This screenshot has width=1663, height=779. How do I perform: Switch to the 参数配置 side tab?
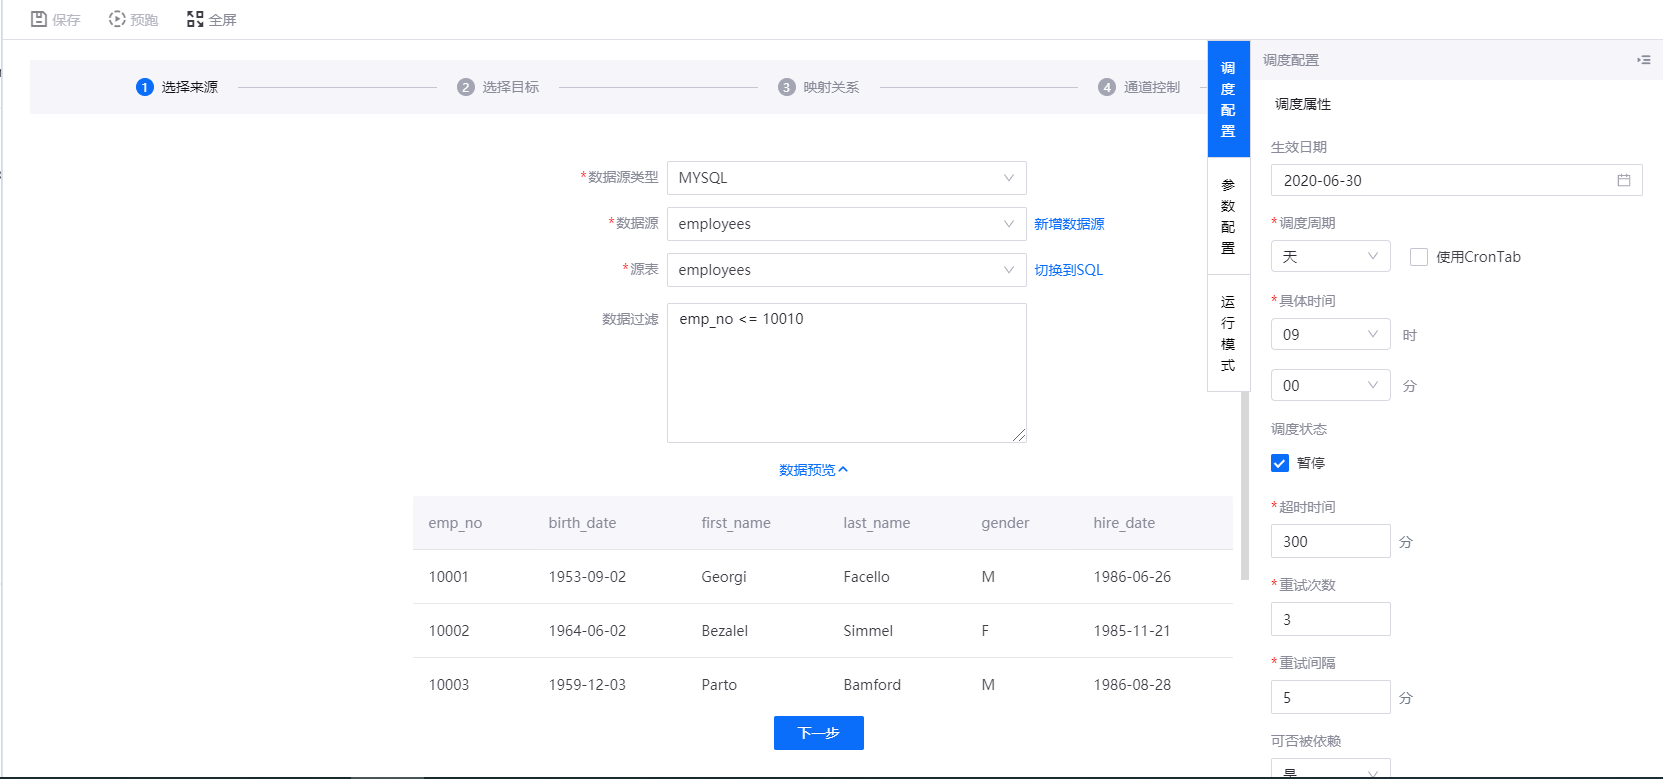pos(1228,216)
